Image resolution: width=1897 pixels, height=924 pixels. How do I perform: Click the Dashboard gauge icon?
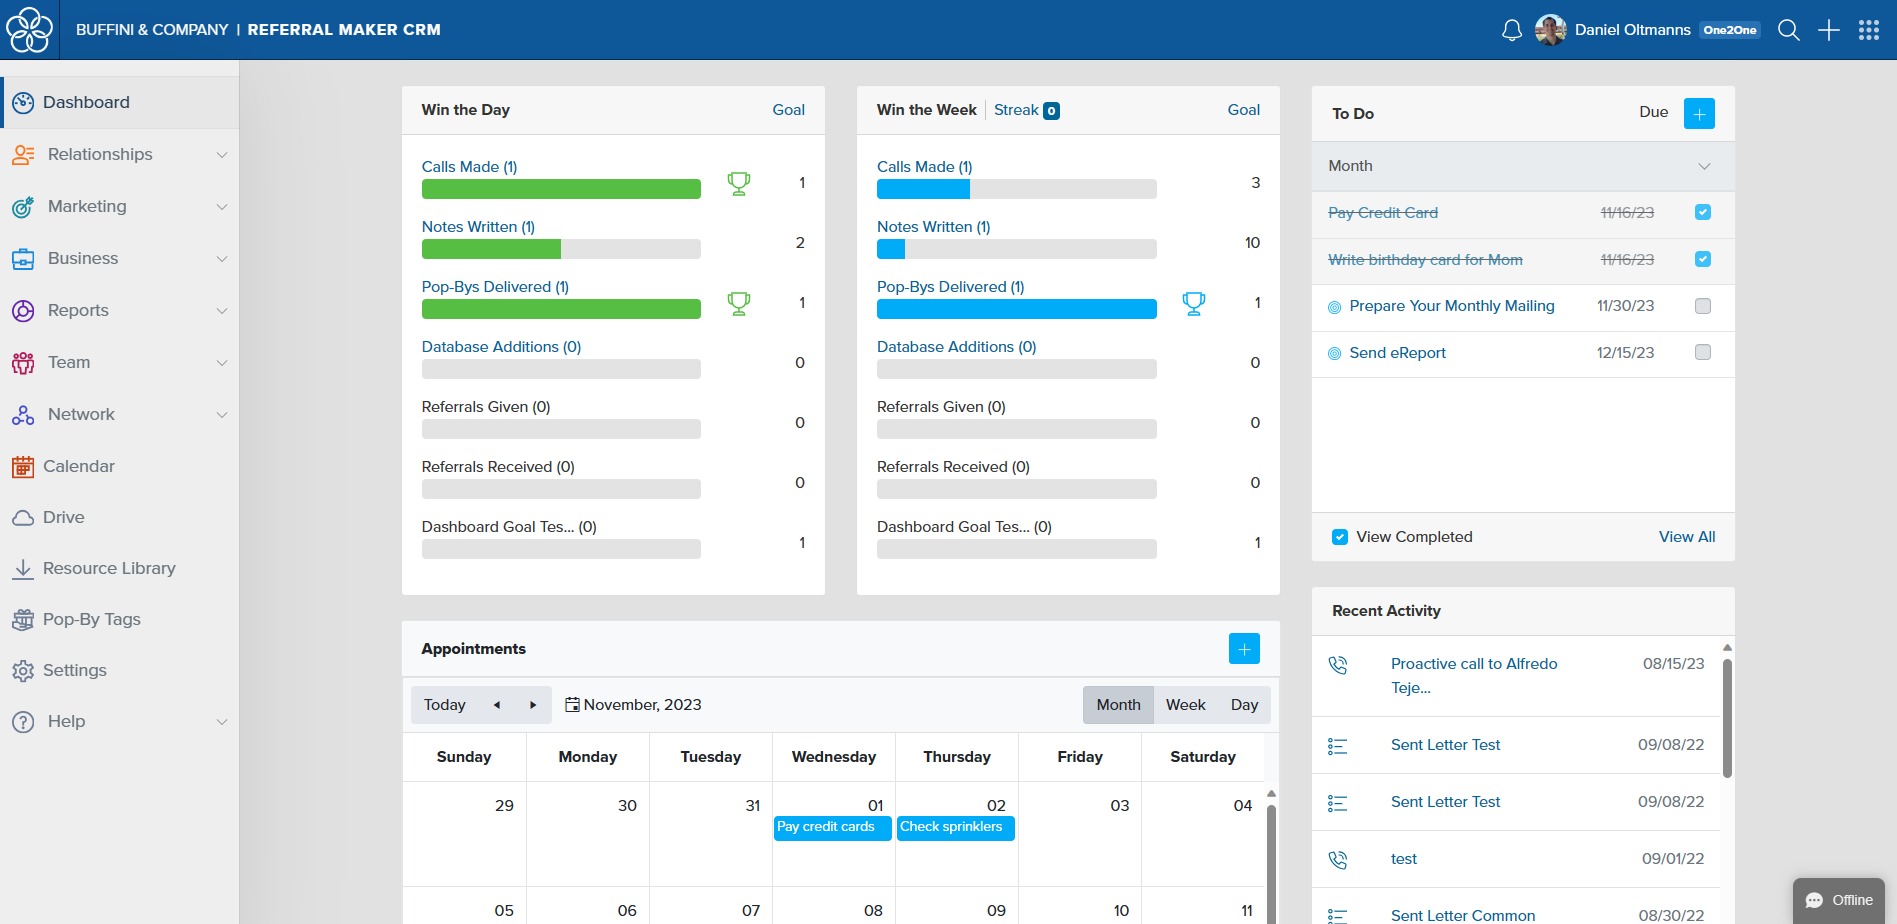23,102
